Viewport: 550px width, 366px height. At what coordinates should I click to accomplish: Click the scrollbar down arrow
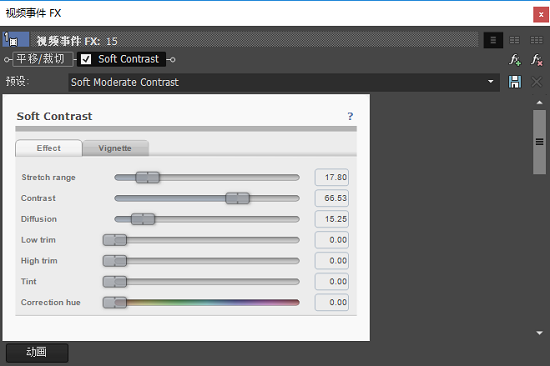click(539, 333)
